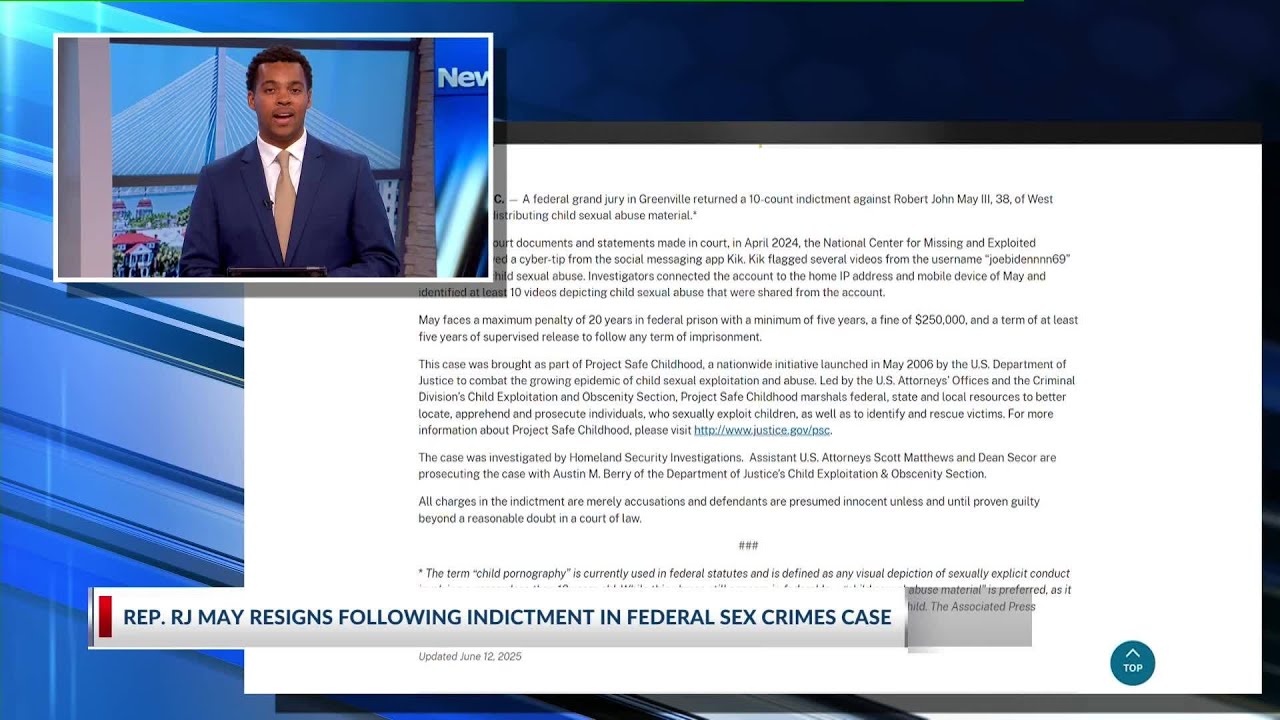Click the round TOP scroll-up button
Screen dimensions: 1280x720
(x=1132, y=663)
